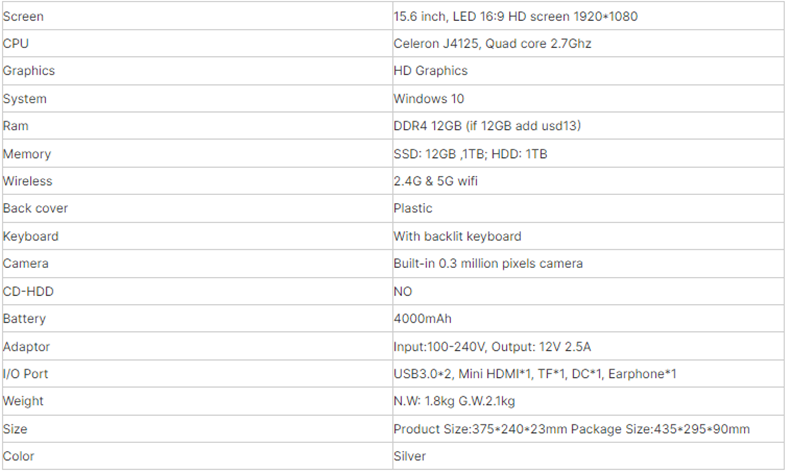Screen dimensions: 790x472
Task: Click the 2.4G & 5G wifi cell
Action: pyautogui.click(x=588, y=181)
